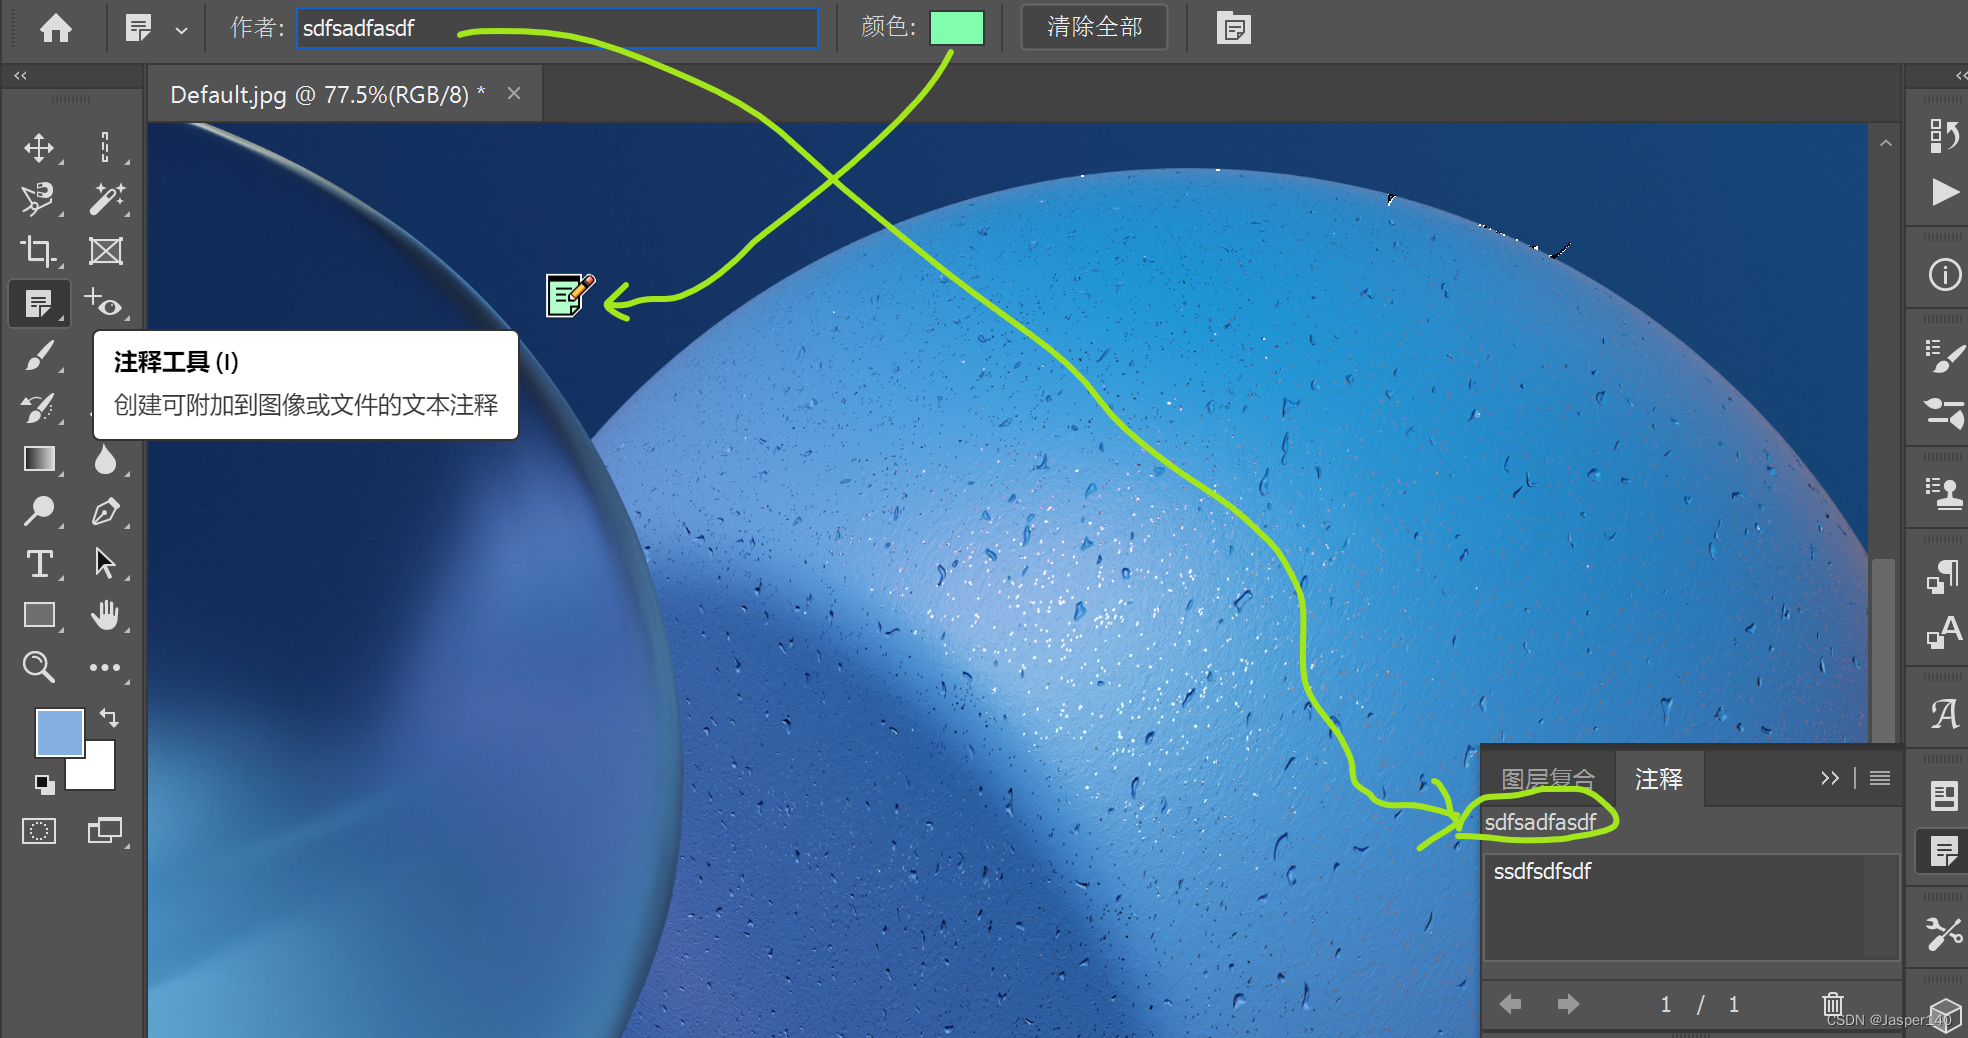Select the Frame tool
The width and height of the screenshot is (1968, 1038).
pos(105,251)
